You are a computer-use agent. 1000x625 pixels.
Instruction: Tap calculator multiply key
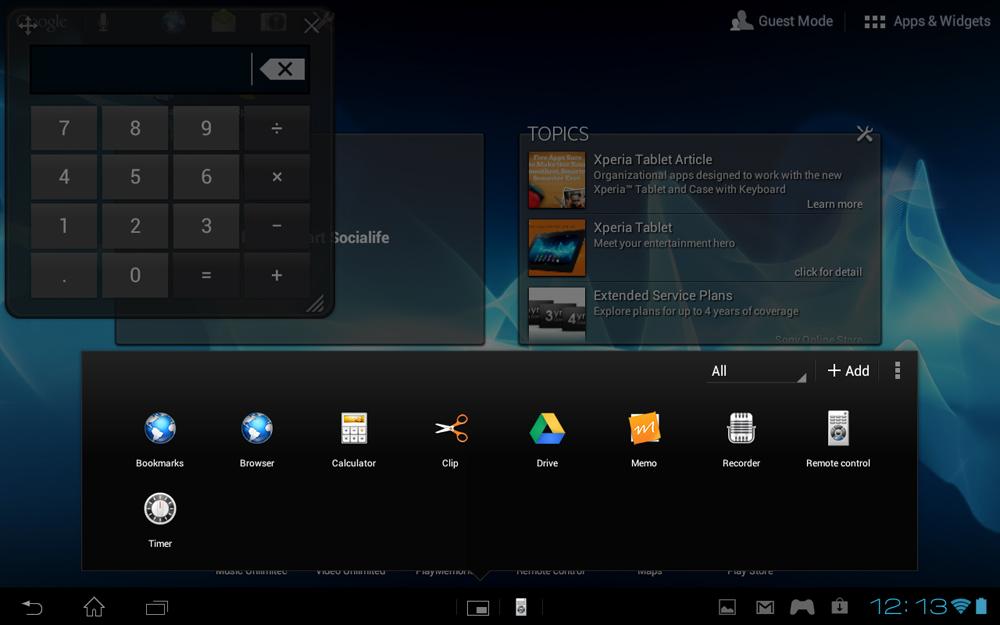277,177
